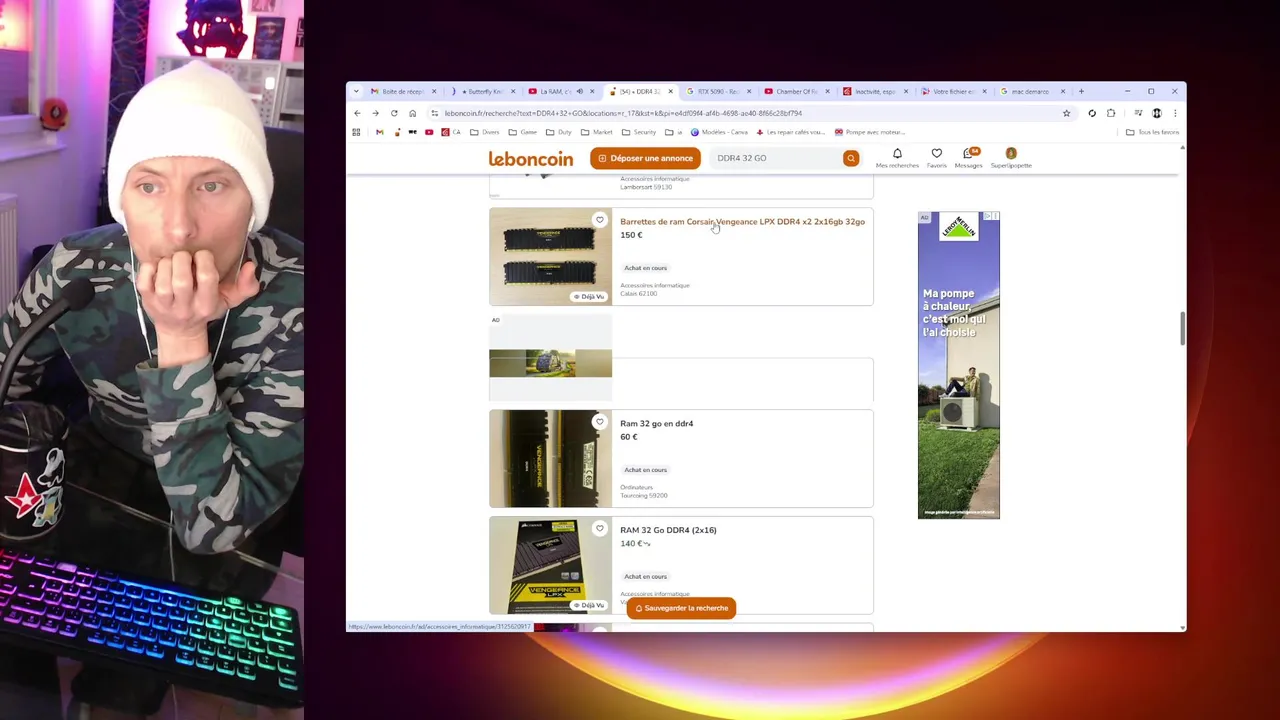The height and width of the screenshot is (720, 1280).
Task: Reload the leboncoin page
Action: pos(394,113)
